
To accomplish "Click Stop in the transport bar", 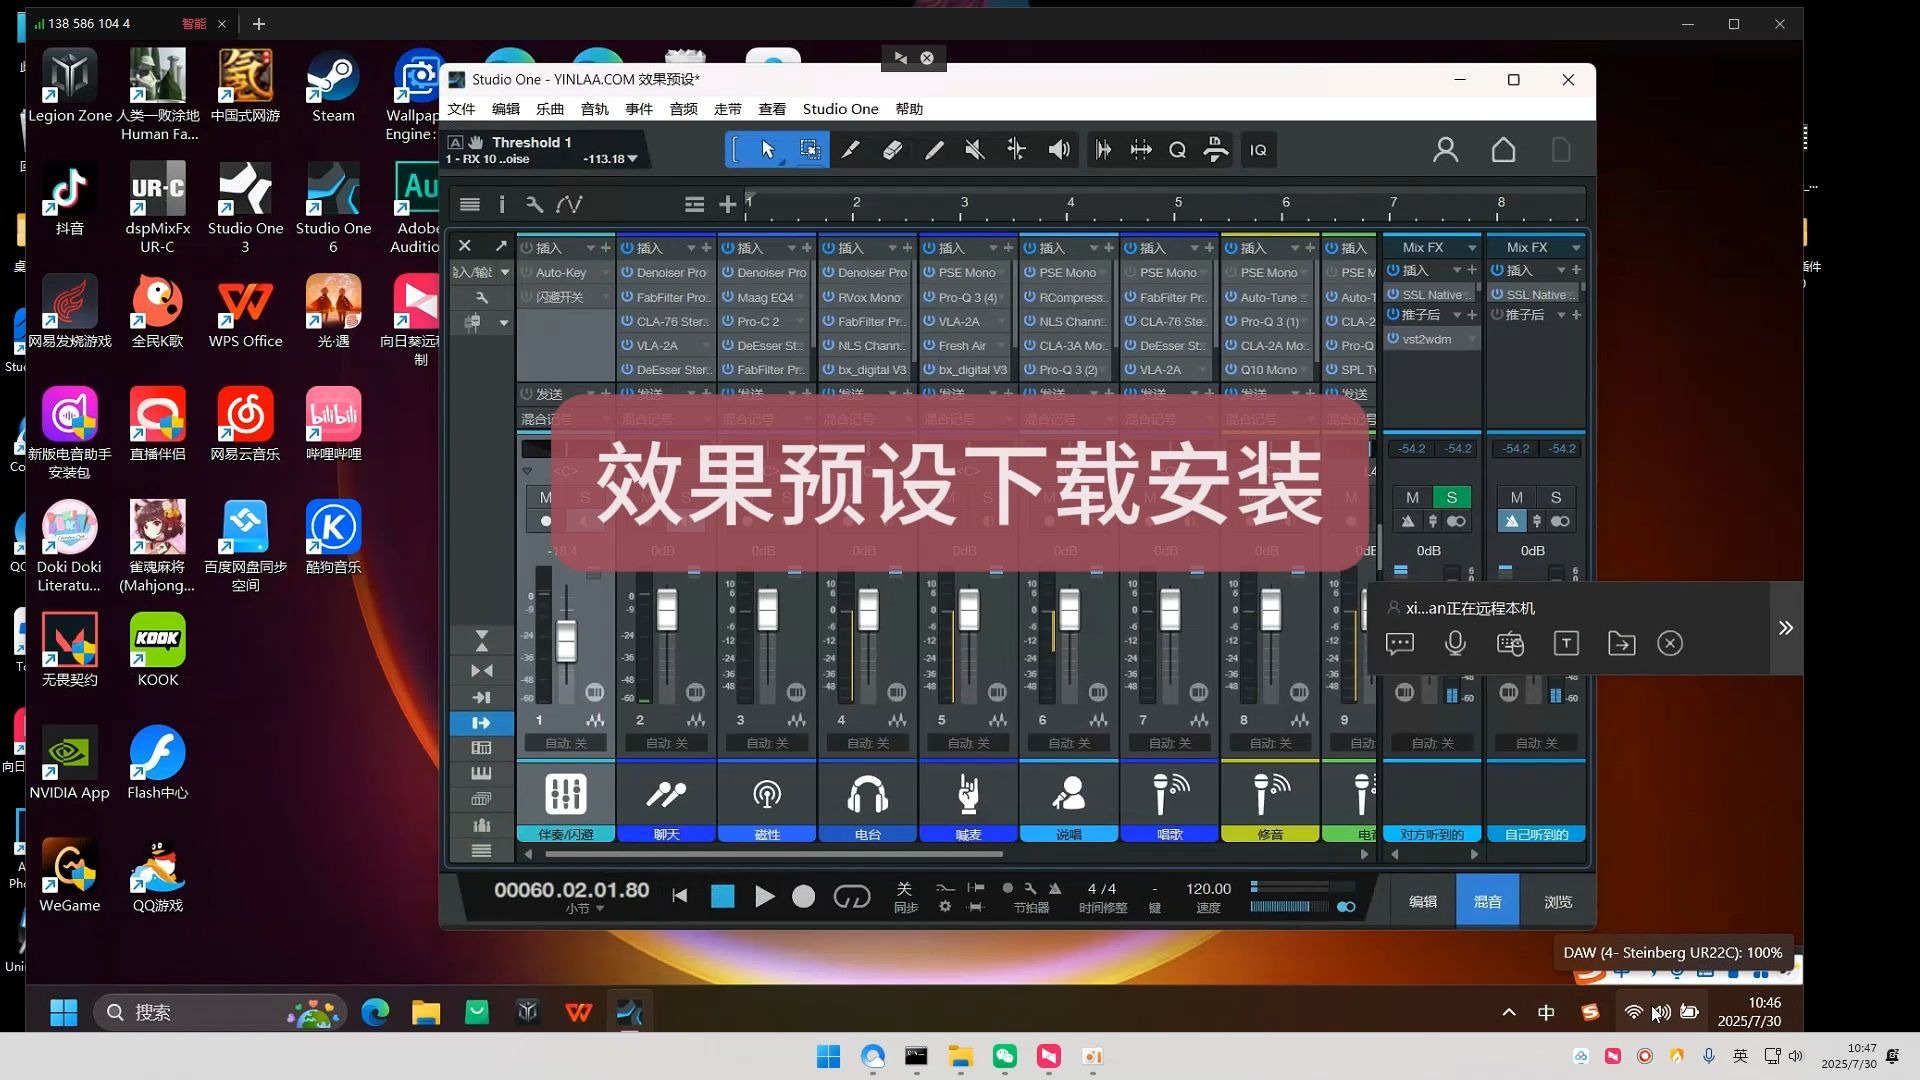I will point(722,897).
